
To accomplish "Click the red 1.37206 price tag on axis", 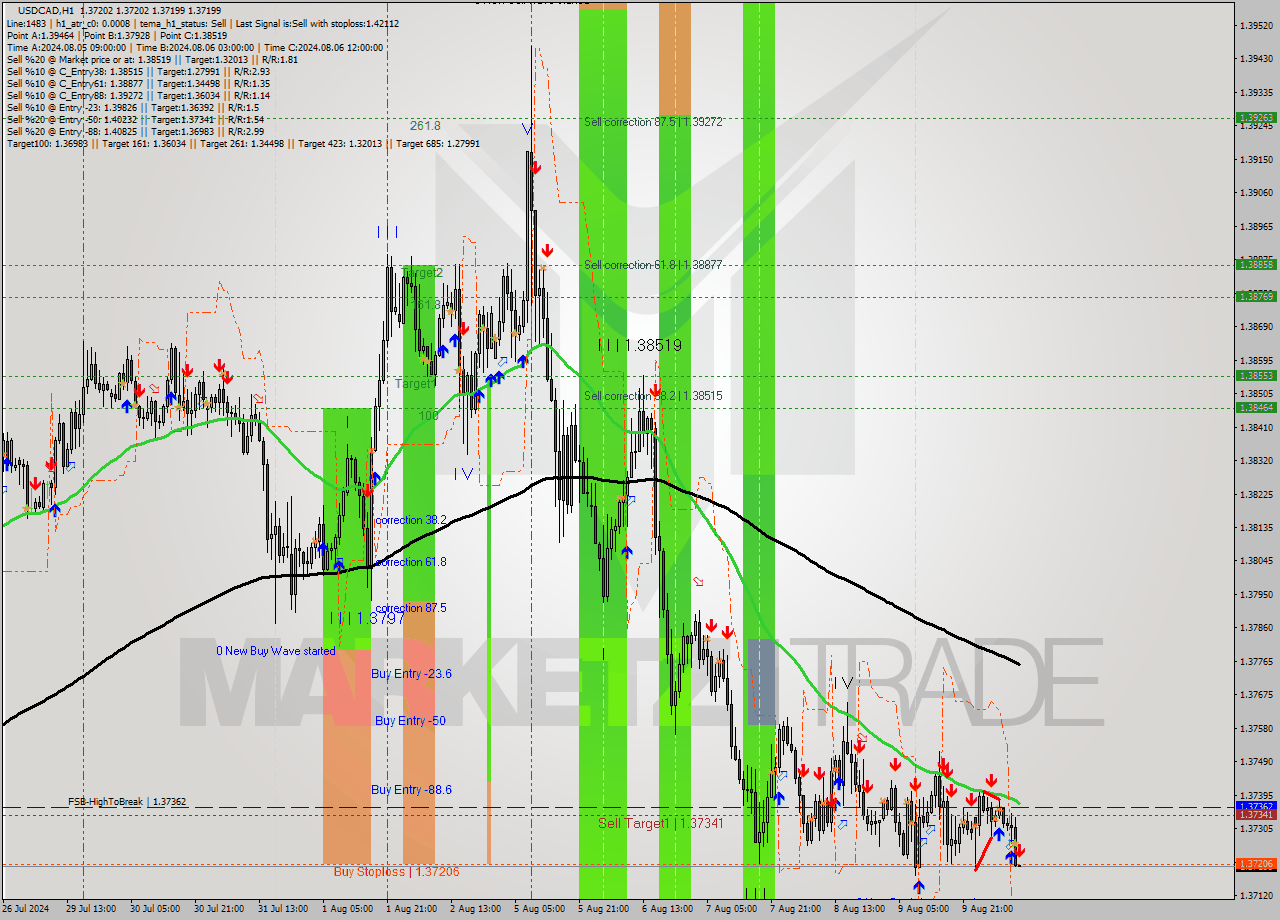I will coord(1255,864).
